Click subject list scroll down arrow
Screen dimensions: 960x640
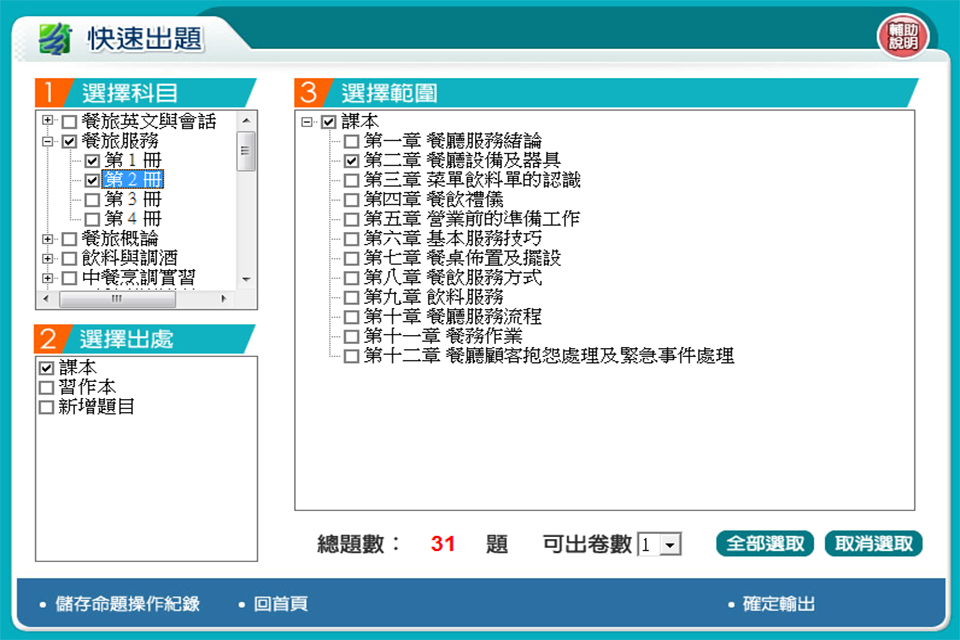(x=246, y=279)
